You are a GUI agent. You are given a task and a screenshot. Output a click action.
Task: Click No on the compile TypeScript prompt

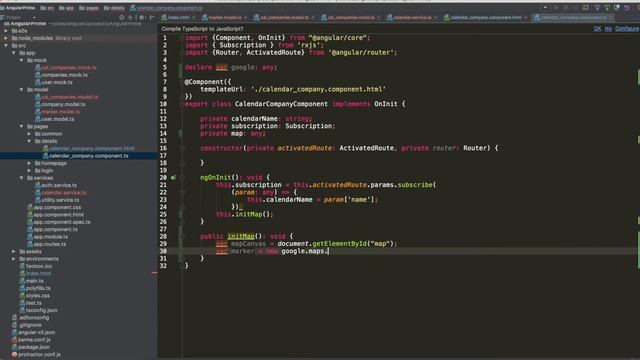click(608, 29)
